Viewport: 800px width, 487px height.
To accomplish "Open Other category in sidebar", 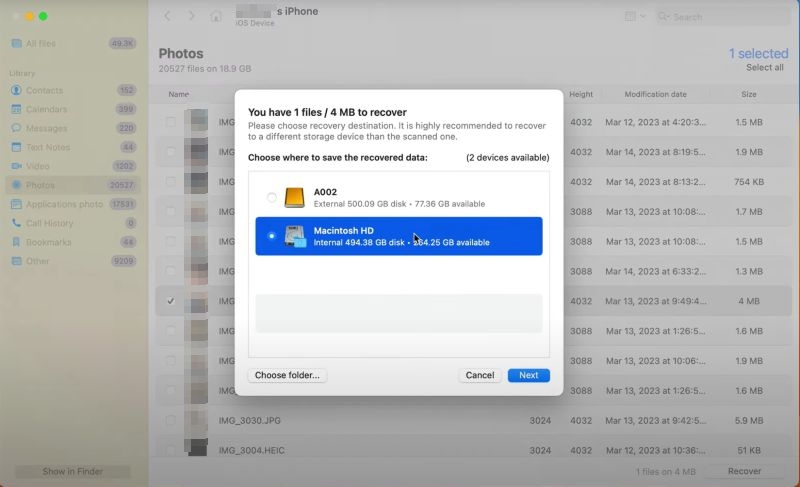I will [x=73, y=261].
